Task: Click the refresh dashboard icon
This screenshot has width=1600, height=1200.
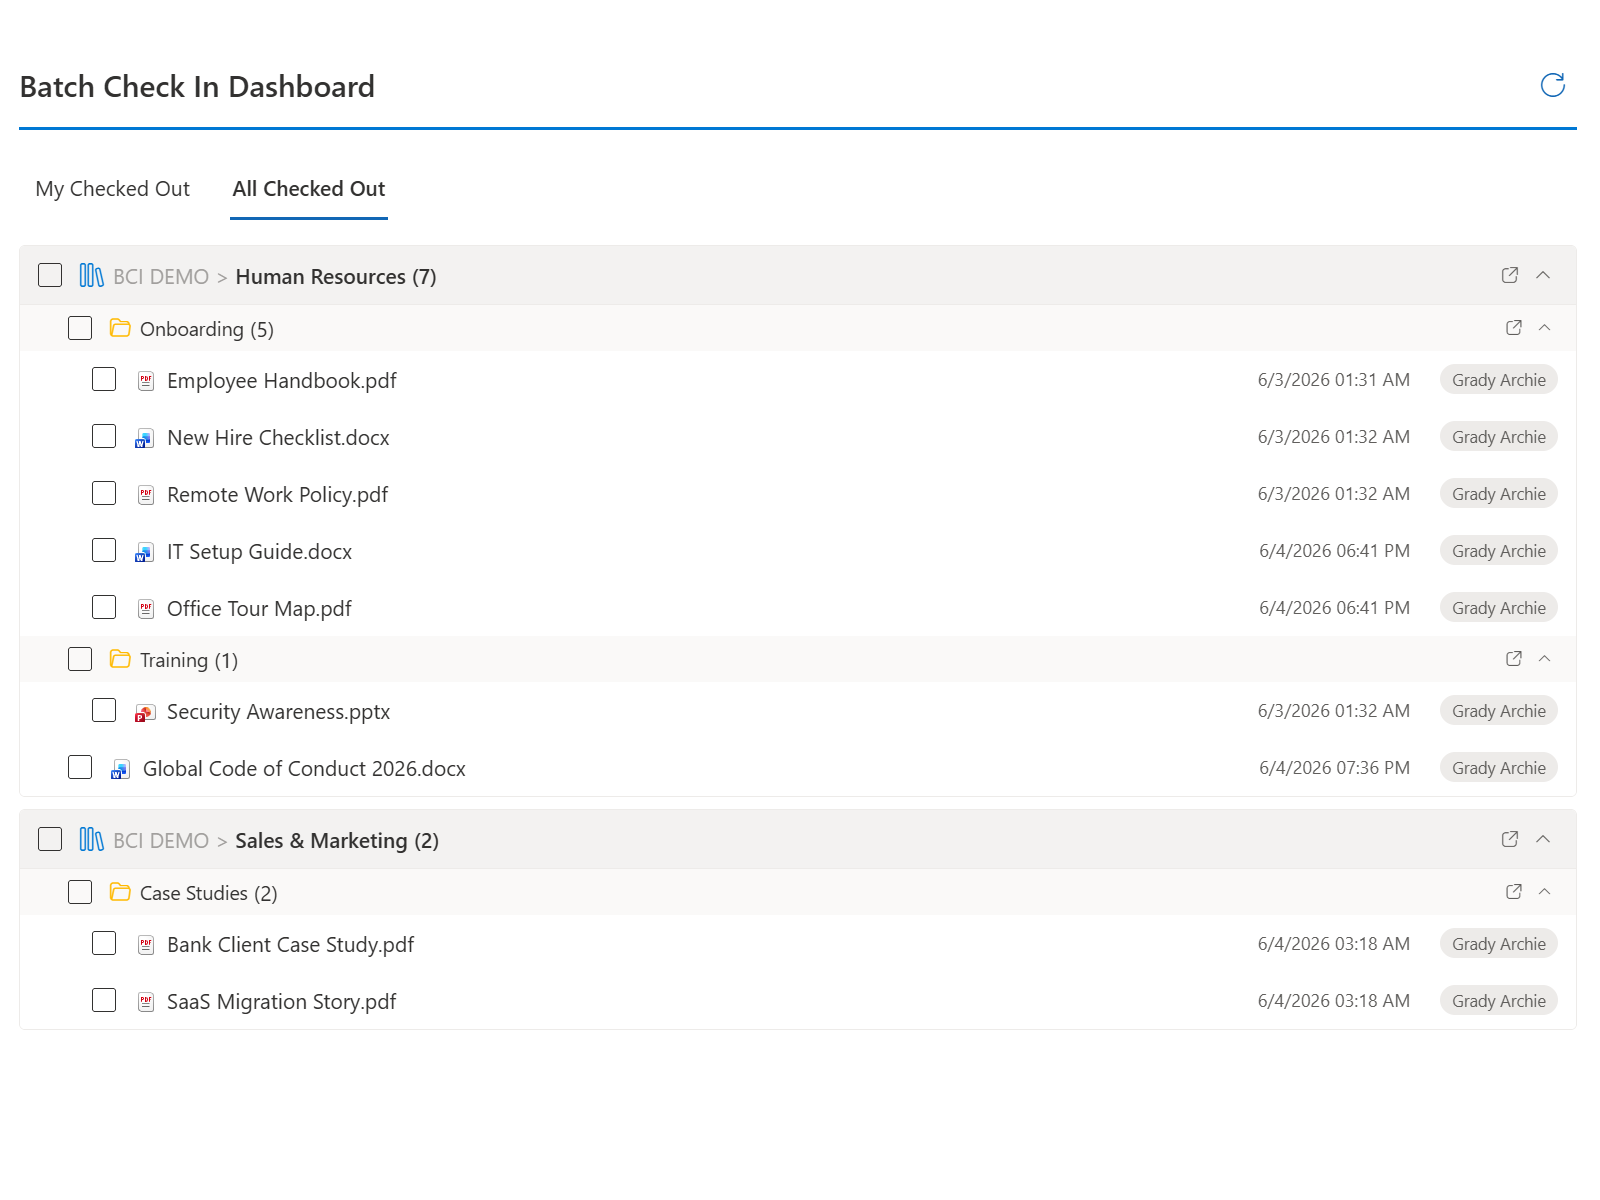Action: tap(1552, 85)
